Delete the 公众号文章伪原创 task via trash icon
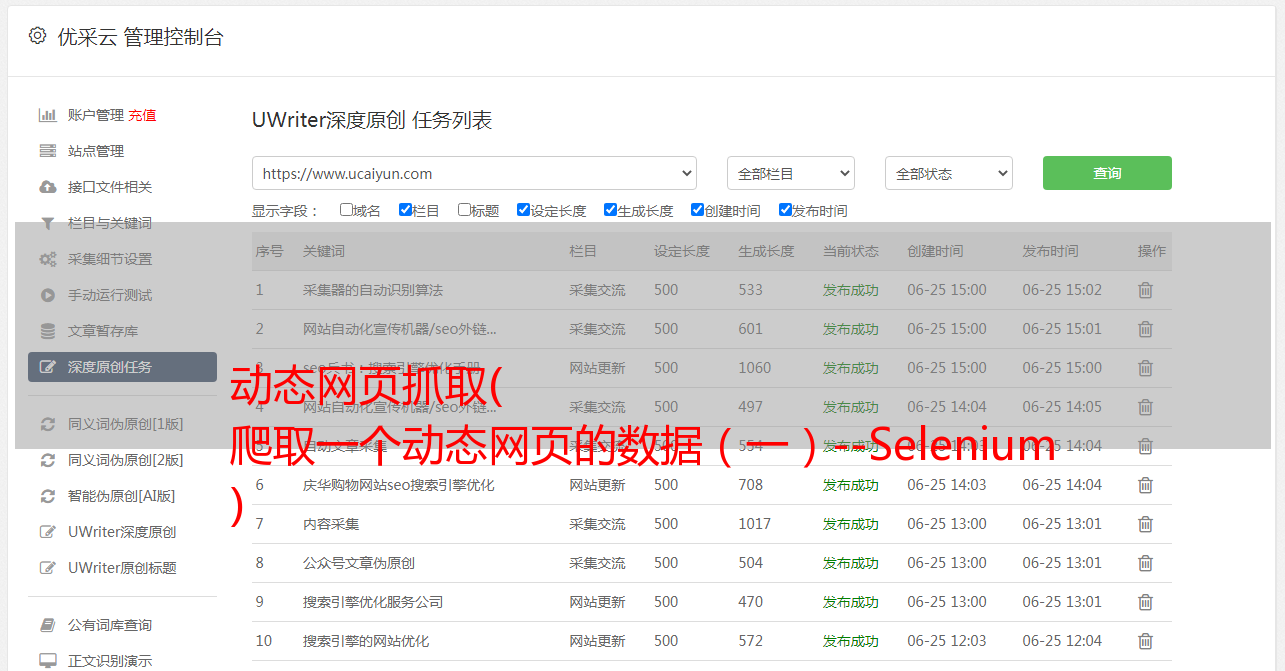 [x=1145, y=563]
